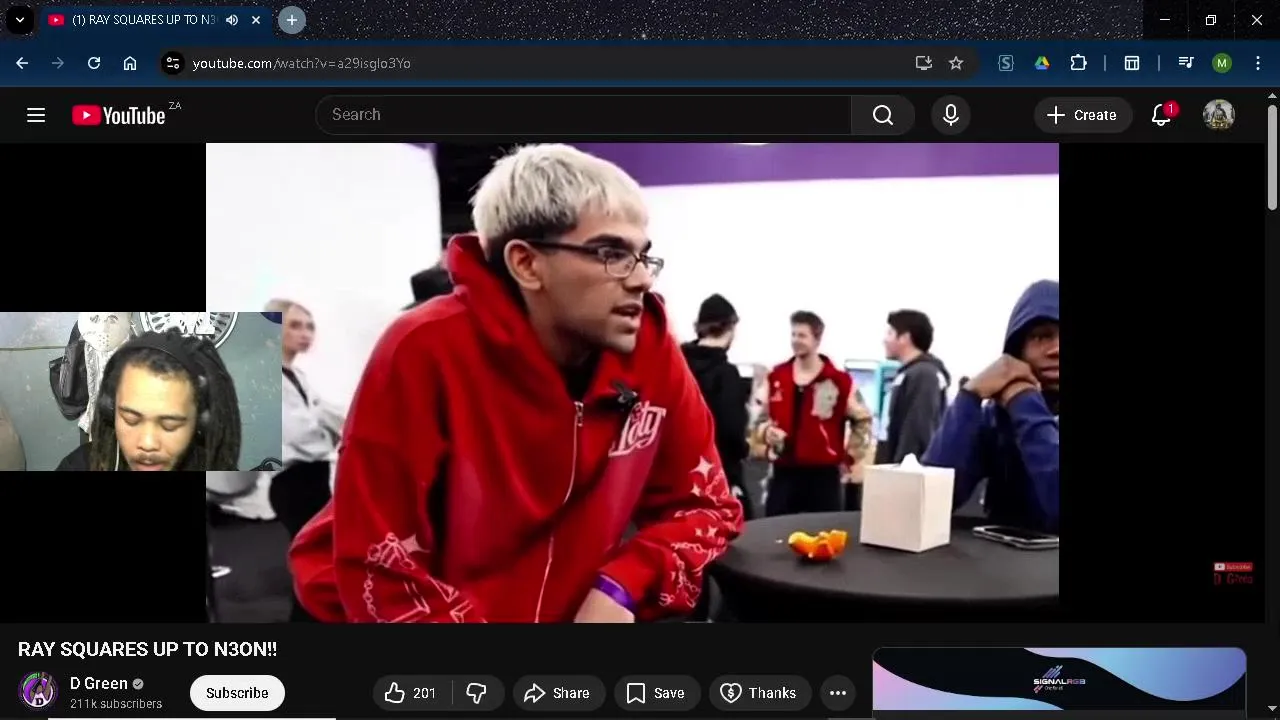Click the 211k subscribers text
This screenshot has height=720, width=1280.
click(116, 704)
